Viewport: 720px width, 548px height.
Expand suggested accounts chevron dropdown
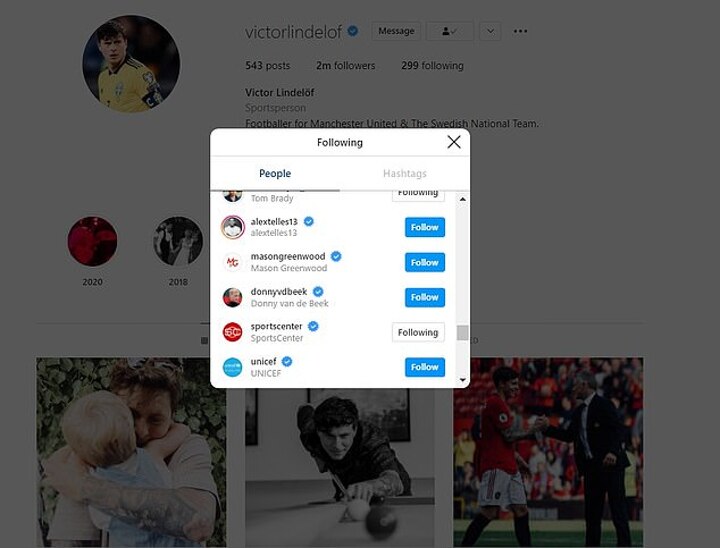[490, 31]
